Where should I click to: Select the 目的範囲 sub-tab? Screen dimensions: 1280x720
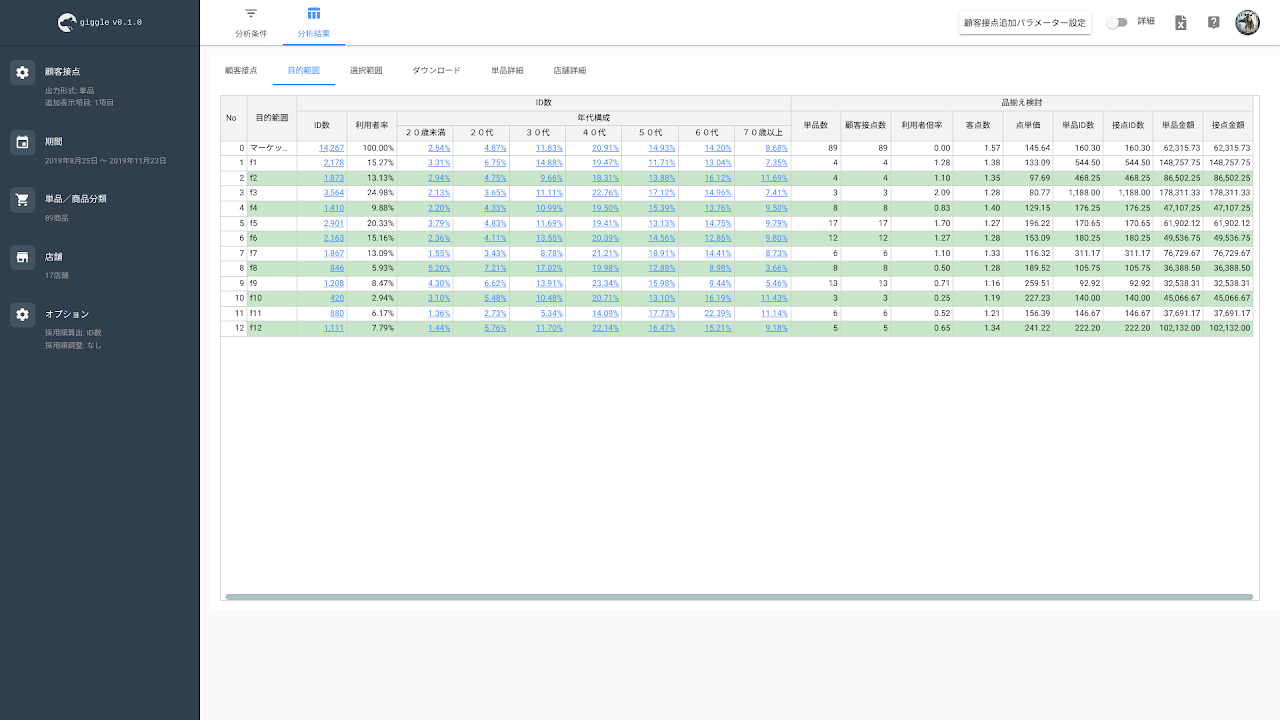pyautogui.click(x=303, y=71)
